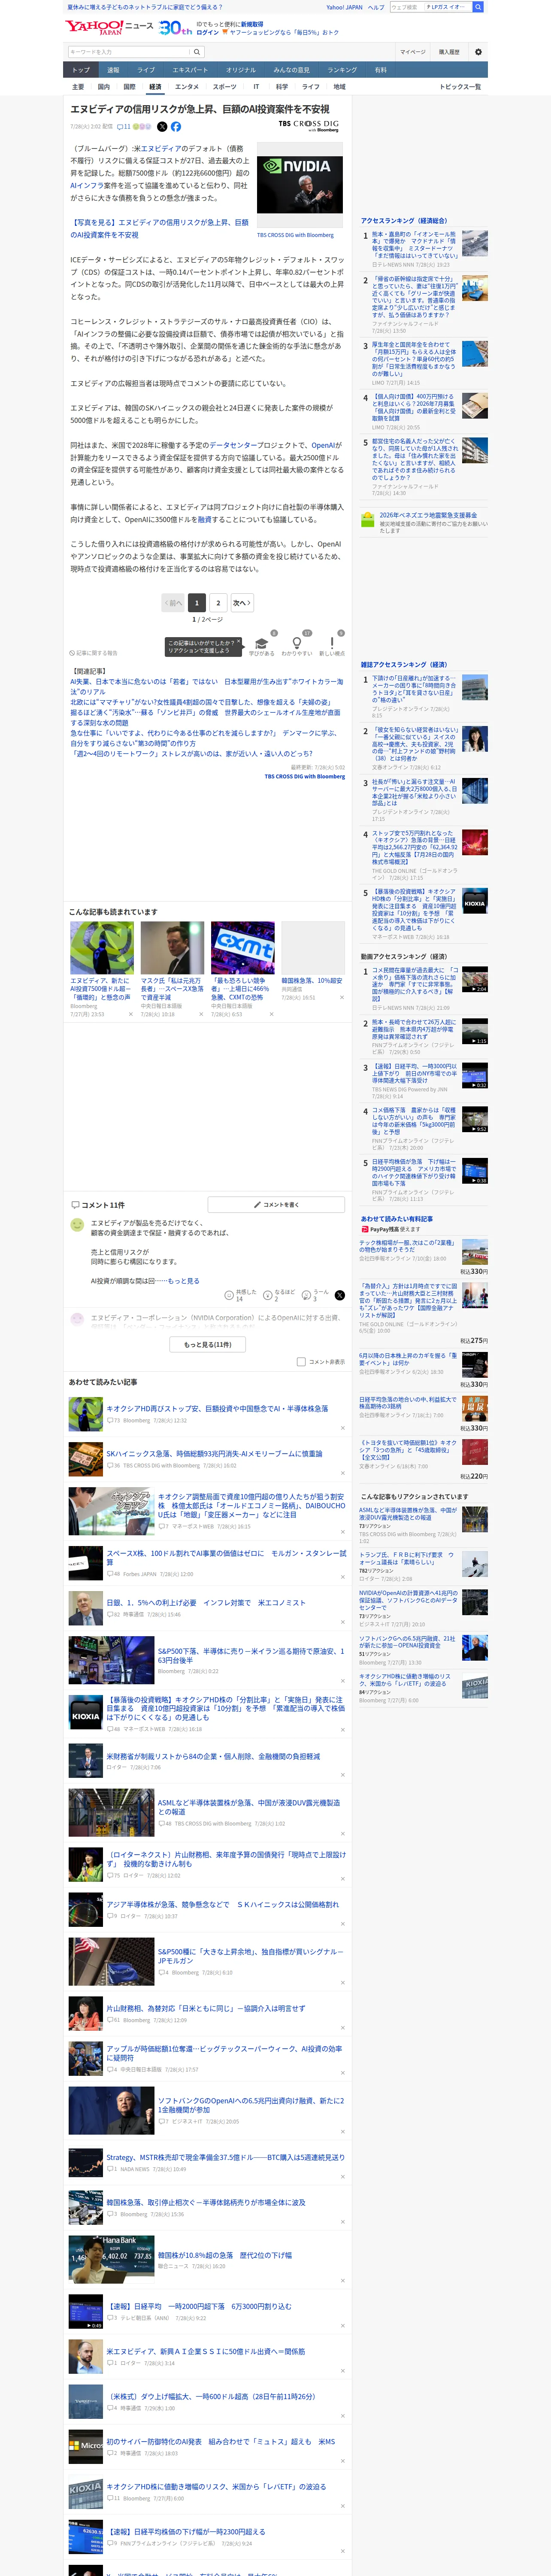Click the news keyword search input field
This screenshot has height=2576, width=551.
(129, 52)
